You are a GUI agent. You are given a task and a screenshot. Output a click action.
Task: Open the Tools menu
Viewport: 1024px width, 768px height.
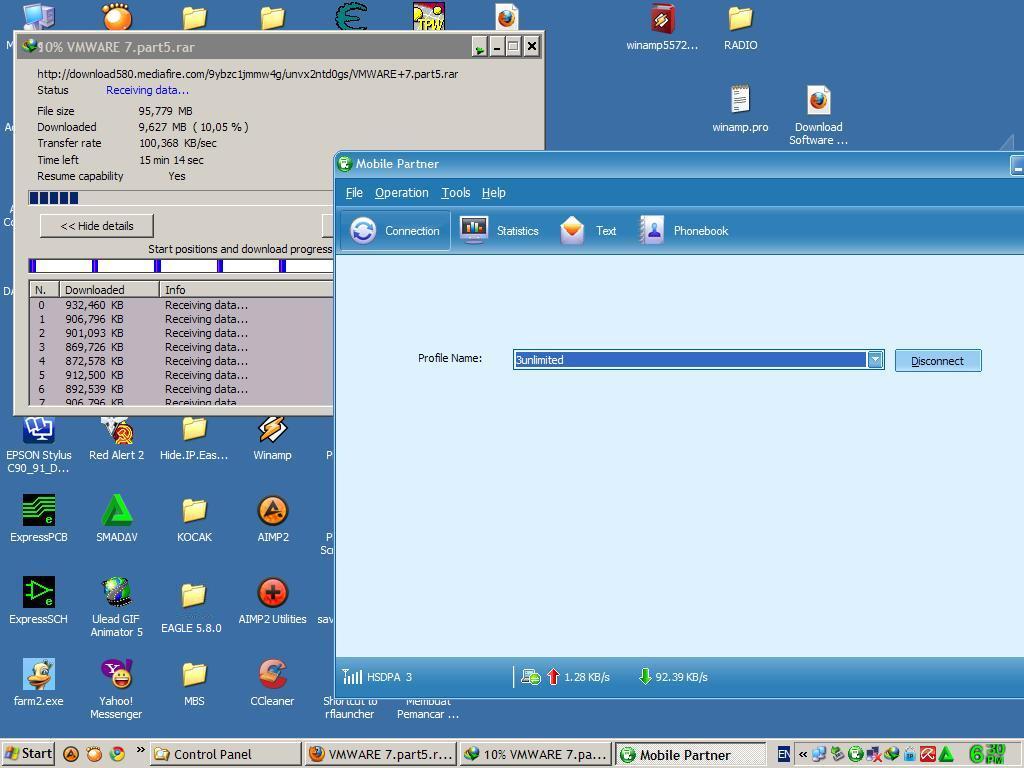click(x=455, y=193)
